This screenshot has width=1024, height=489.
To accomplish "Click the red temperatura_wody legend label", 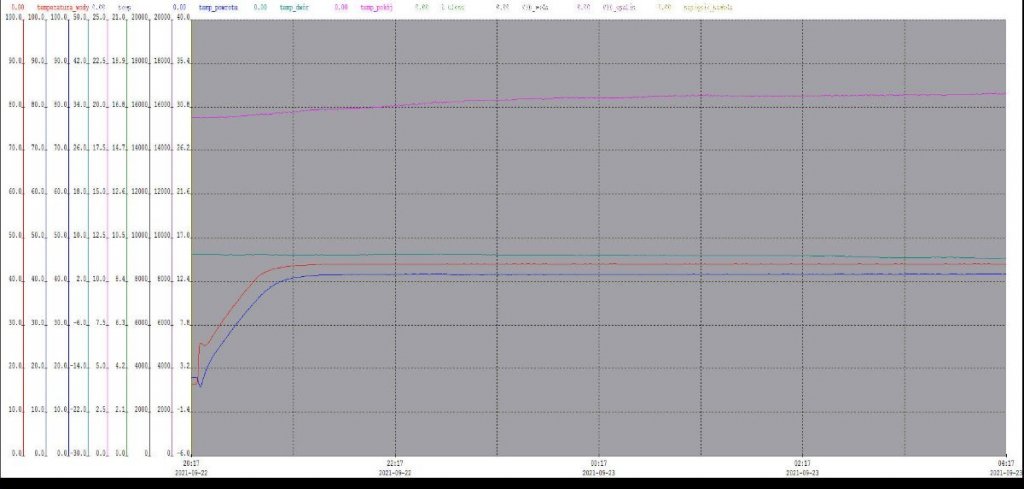I will coord(63,7).
